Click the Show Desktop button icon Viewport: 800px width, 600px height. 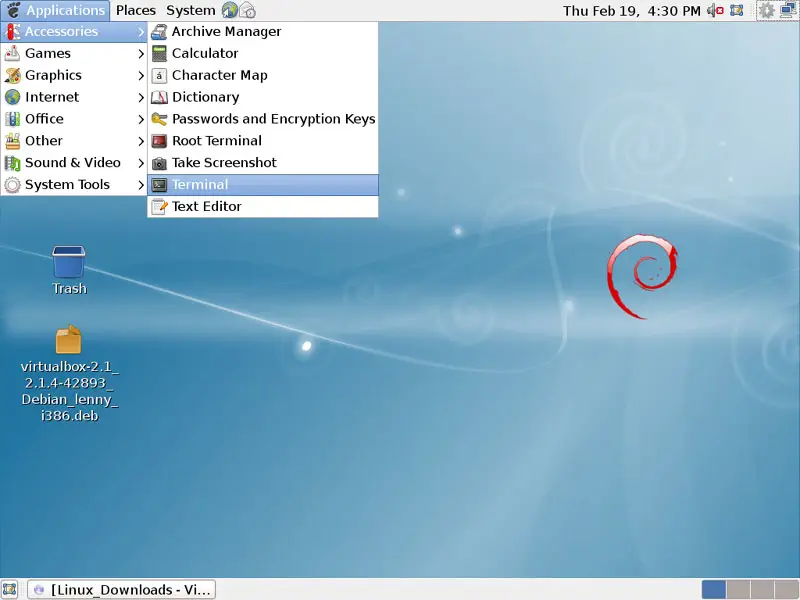(x=10, y=590)
